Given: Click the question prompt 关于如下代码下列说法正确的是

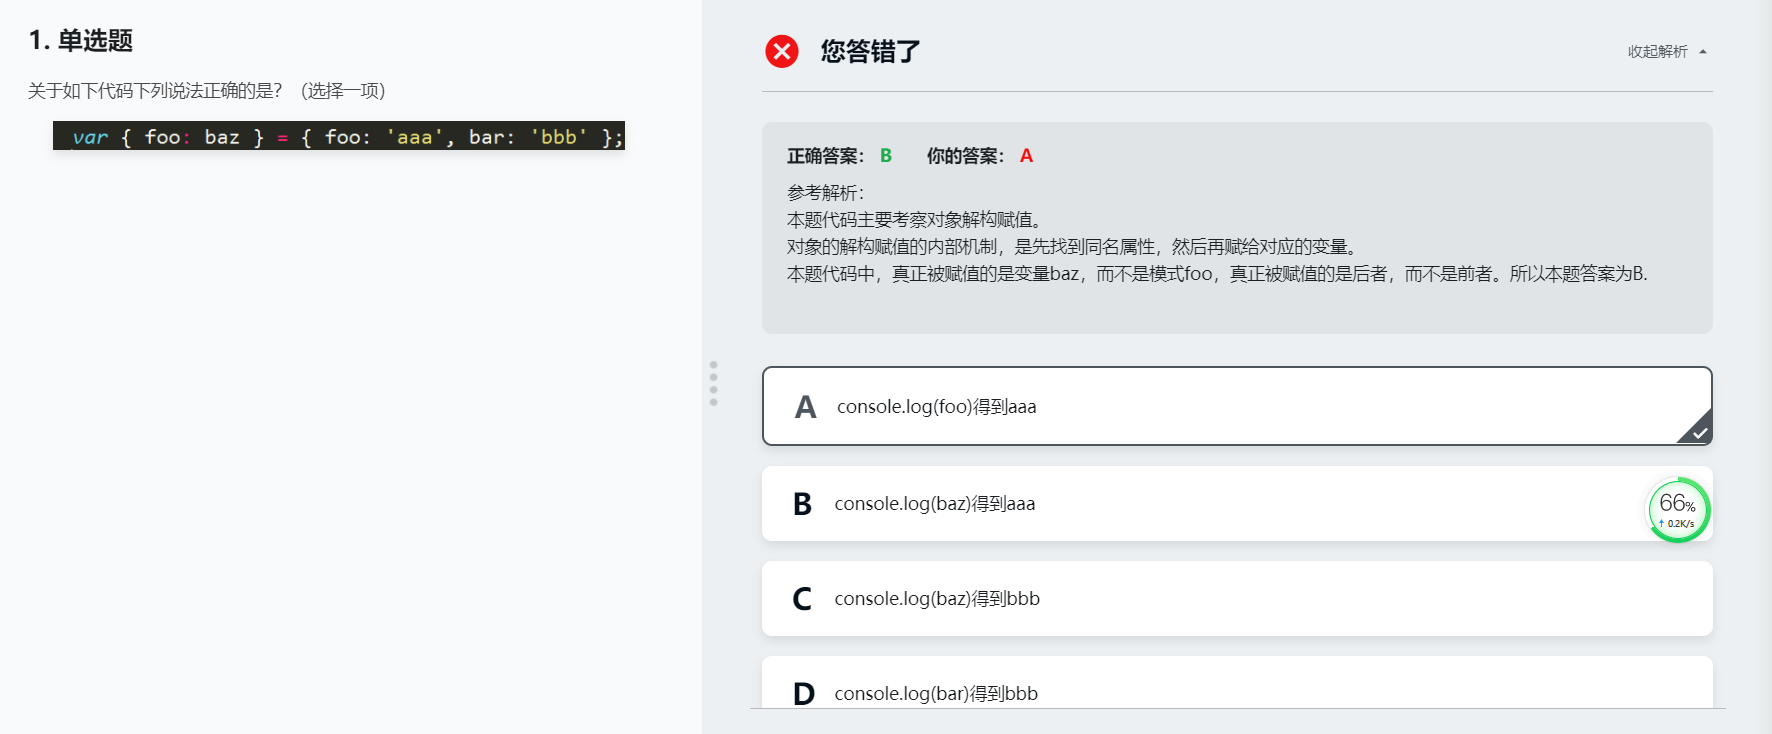Looking at the screenshot, I should click(x=155, y=91).
